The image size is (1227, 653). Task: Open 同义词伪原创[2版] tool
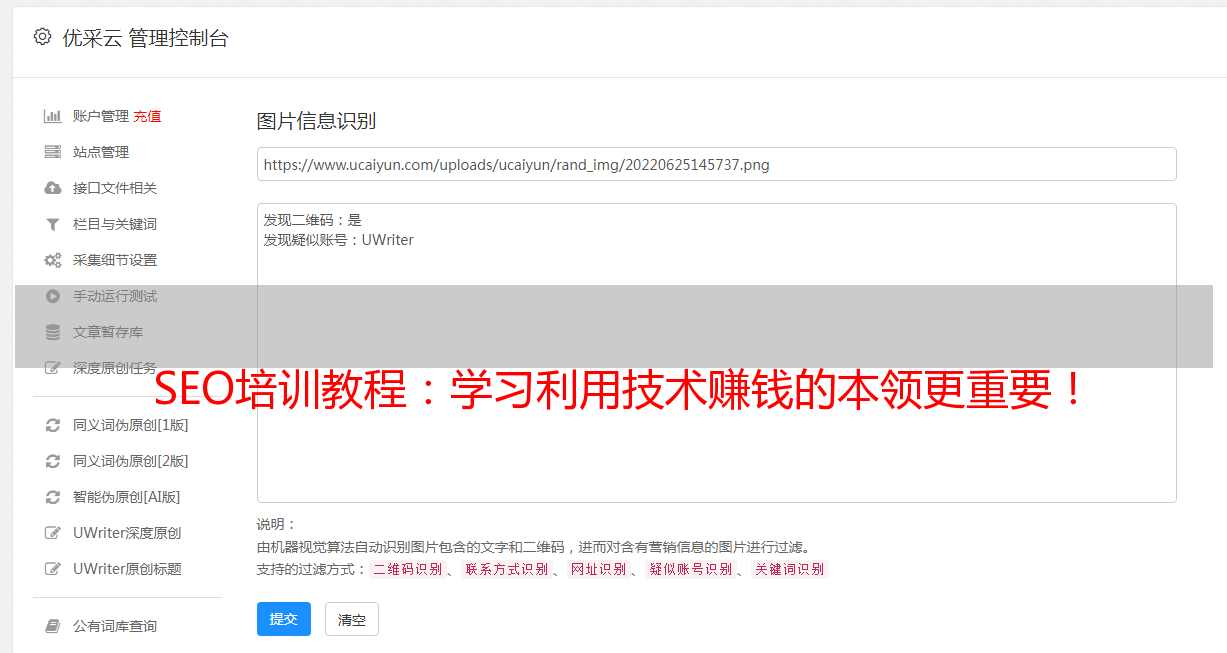131,461
